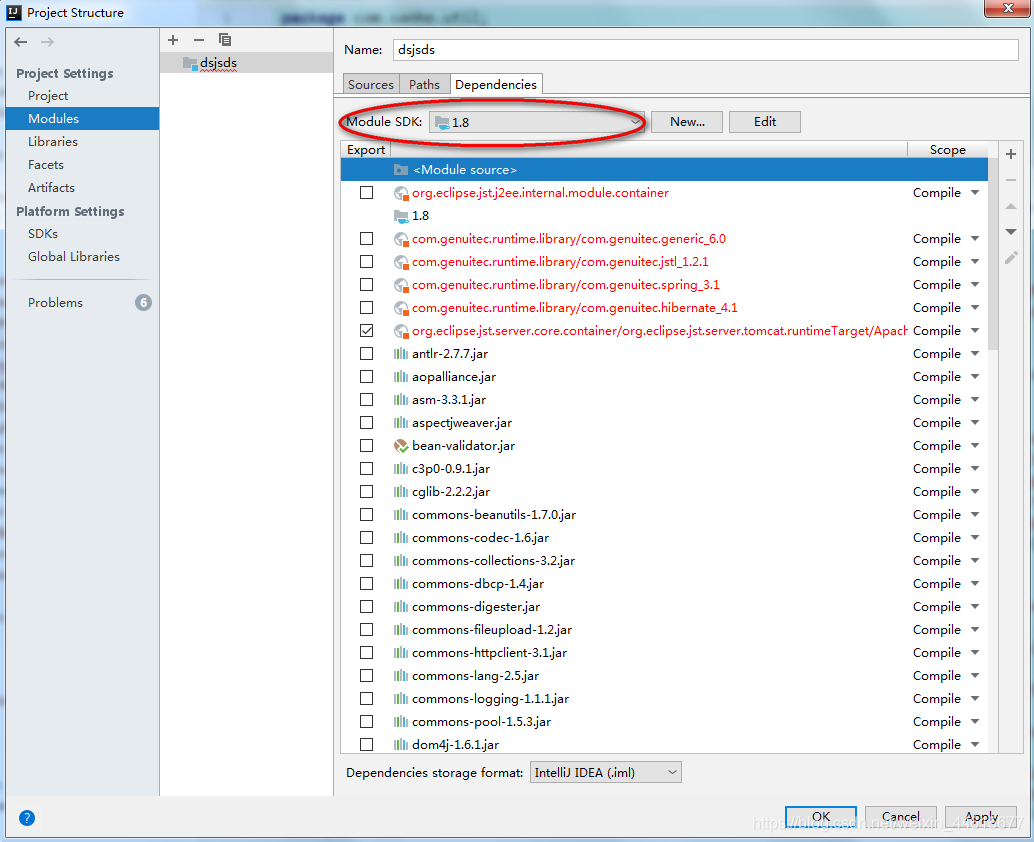Go to Artifacts settings
The image size is (1034, 842).
coord(51,188)
